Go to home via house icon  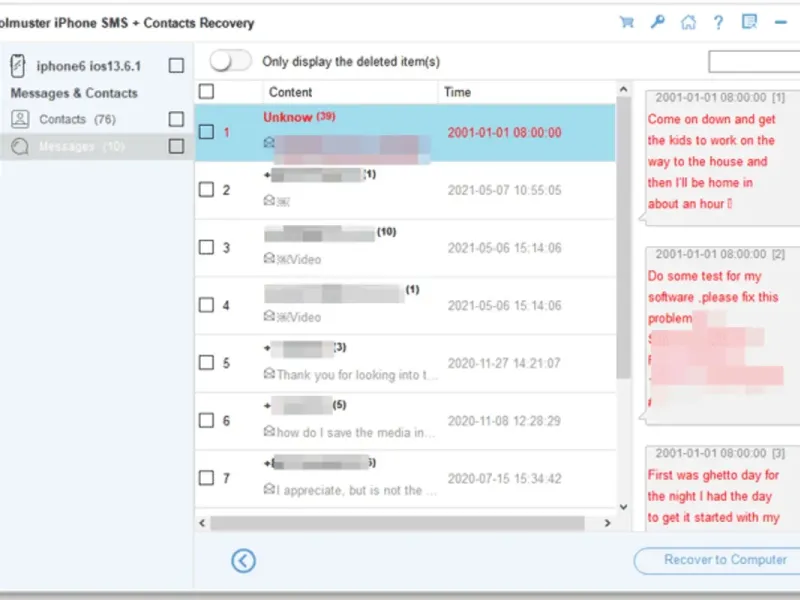coord(688,22)
